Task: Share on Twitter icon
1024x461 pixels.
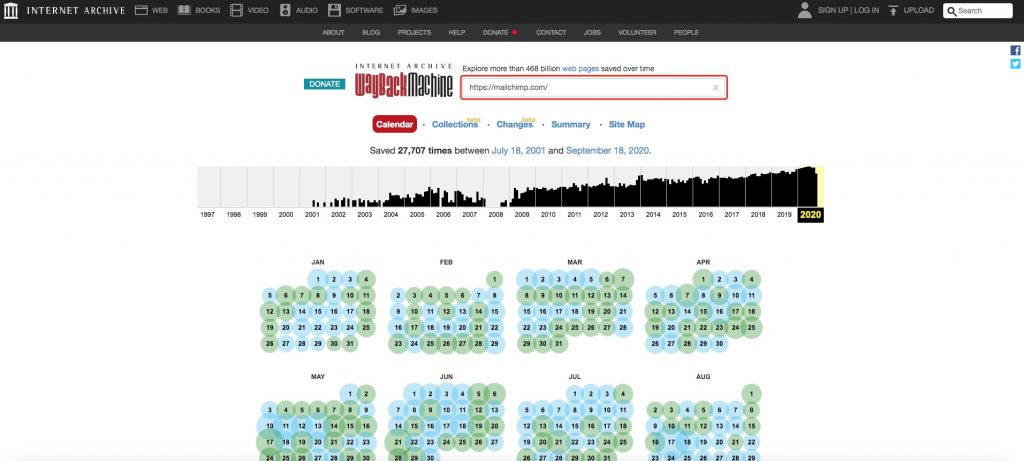Action: click(1016, 64)
